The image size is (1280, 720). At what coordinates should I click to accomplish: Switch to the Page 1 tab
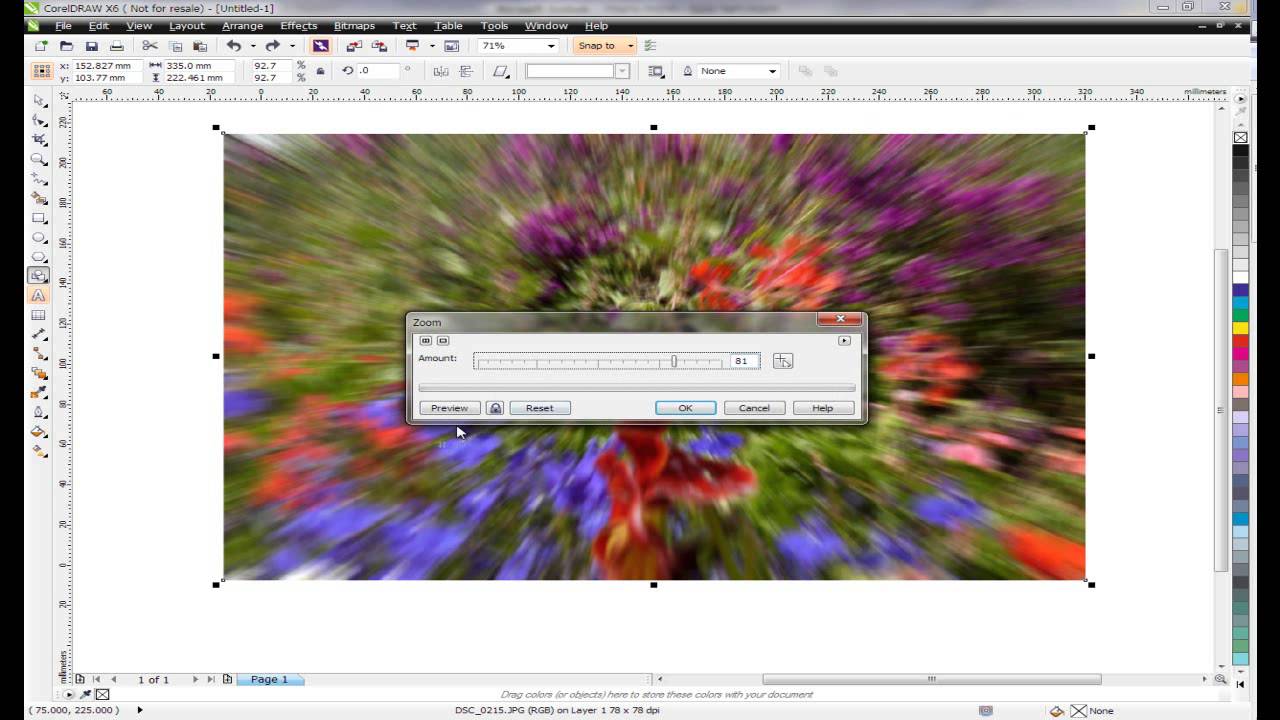pyautogui.click(x=269, y=680)
